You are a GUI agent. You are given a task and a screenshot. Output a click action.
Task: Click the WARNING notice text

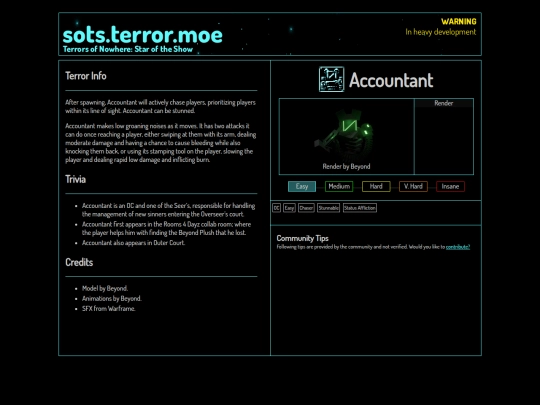coord(459,22)
